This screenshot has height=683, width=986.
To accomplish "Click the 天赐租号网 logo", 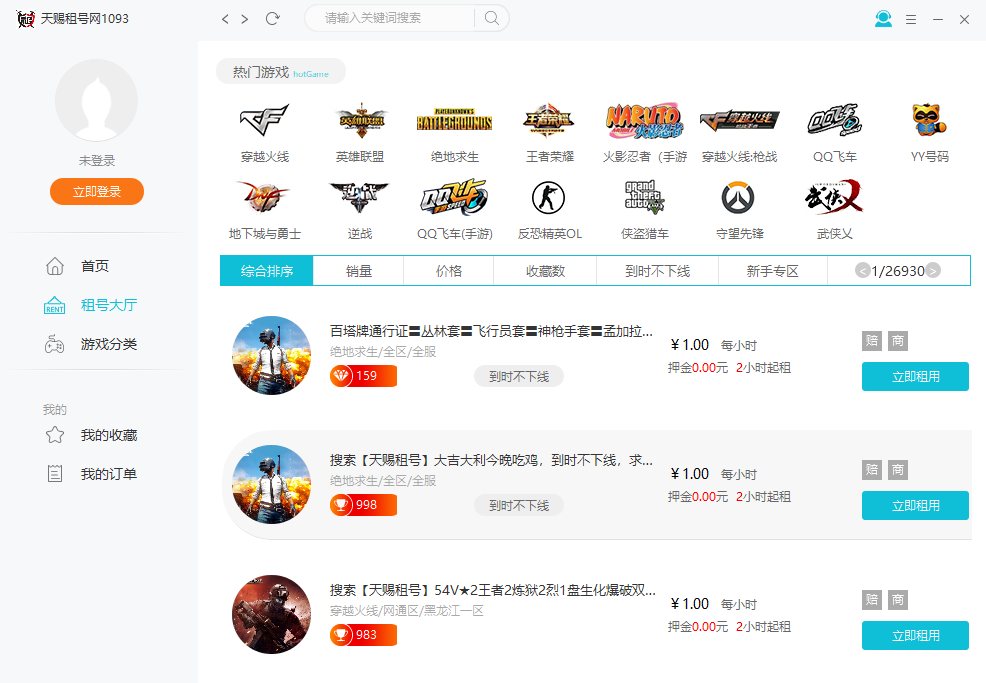I will click(26, 19).
